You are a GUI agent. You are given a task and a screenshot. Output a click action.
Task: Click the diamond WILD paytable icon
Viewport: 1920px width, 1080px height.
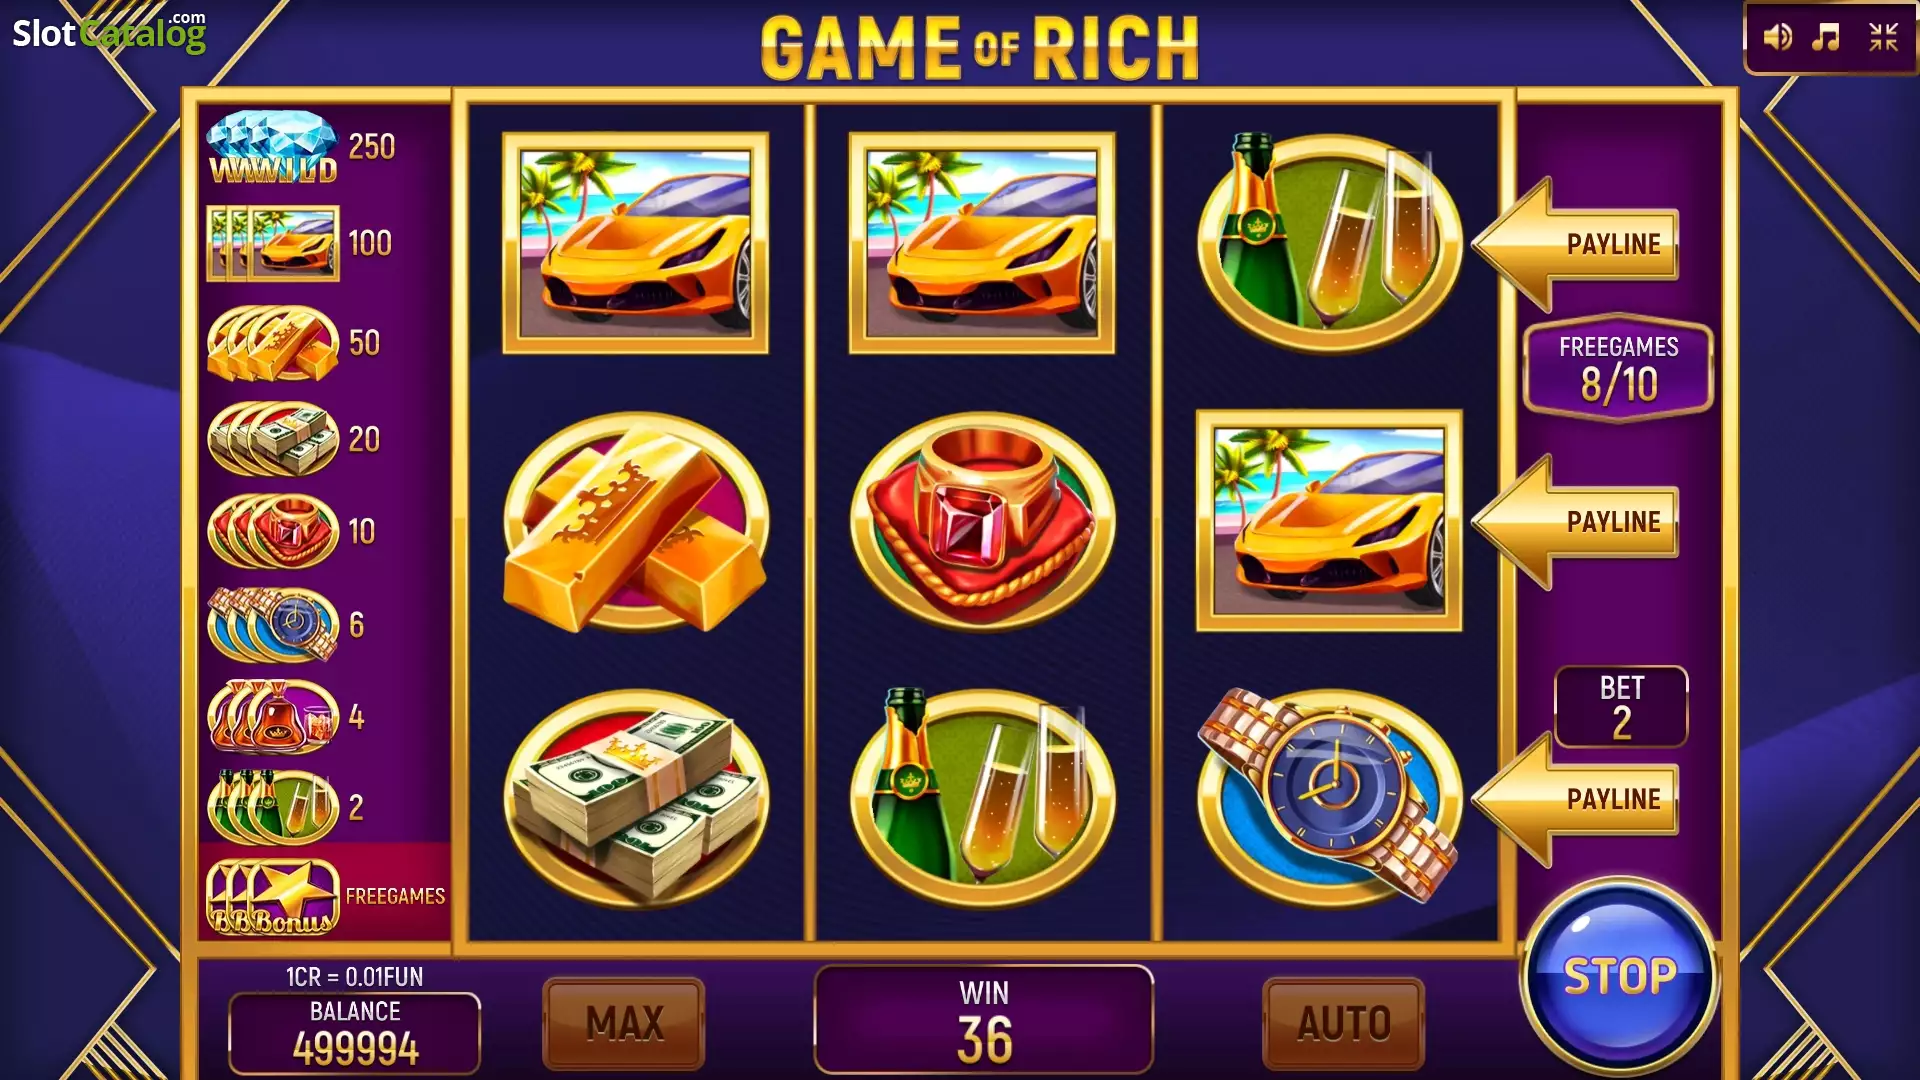273,147
